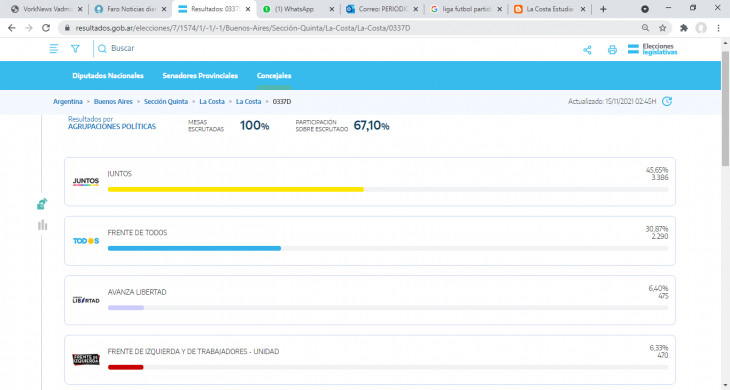Viewport: 730px width, 390px height.
Task: Click the blue Frente de Todos bar
Action: (194, 249)
